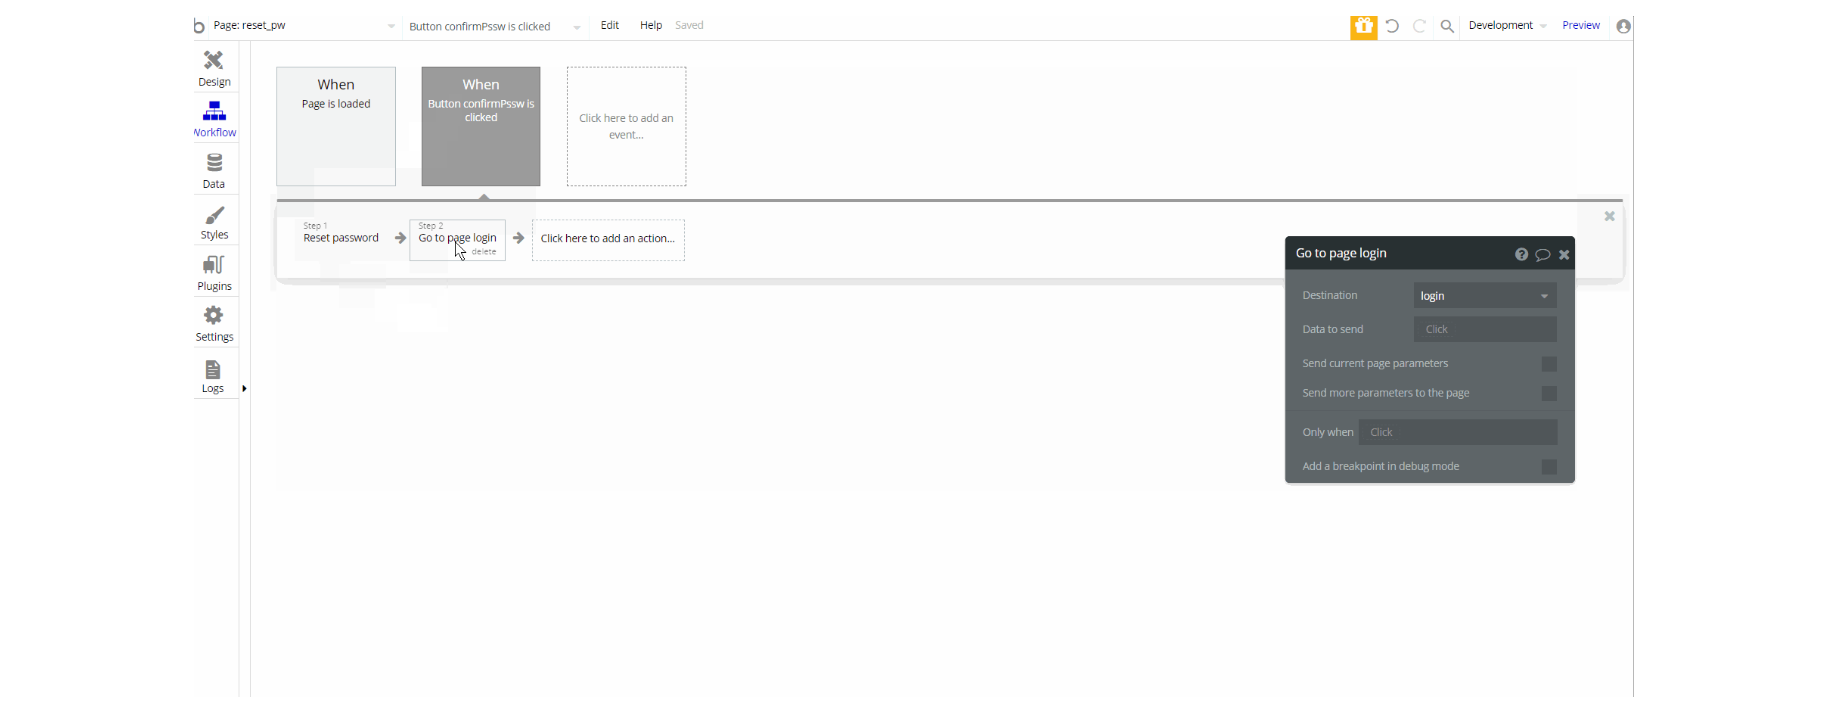The height and width of the screenshot is (708, 1830).
Task: Open the Plugins section icon
Action: (214, 265)
